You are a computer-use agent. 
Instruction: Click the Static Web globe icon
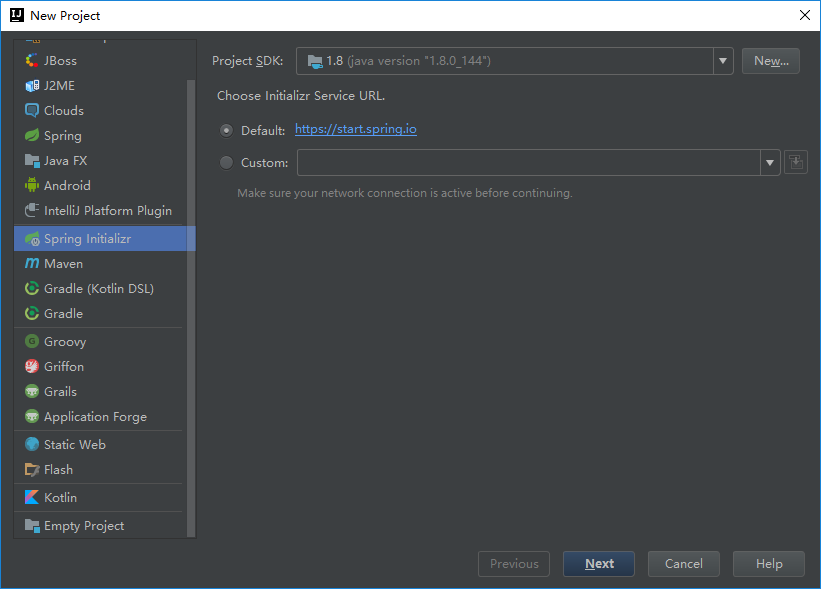(32, 444)
